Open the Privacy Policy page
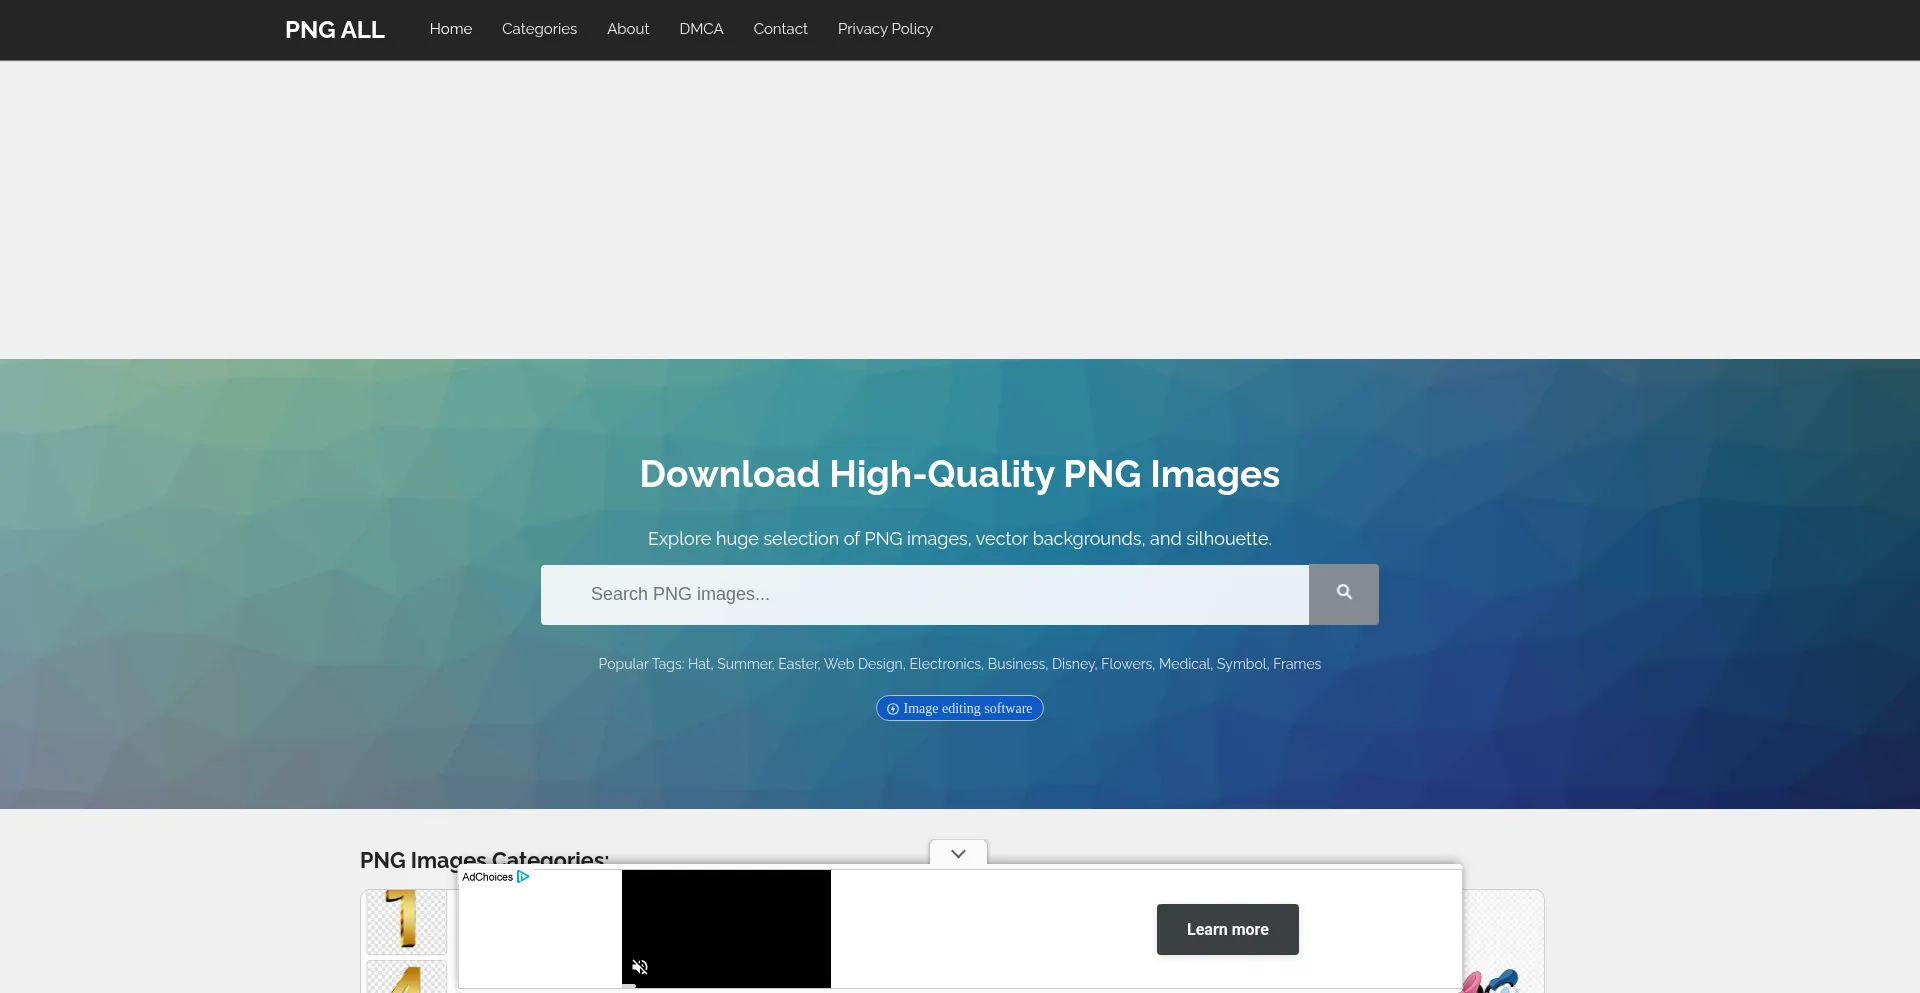This screenshot has width=1920, height=993. tap(885, 29)
